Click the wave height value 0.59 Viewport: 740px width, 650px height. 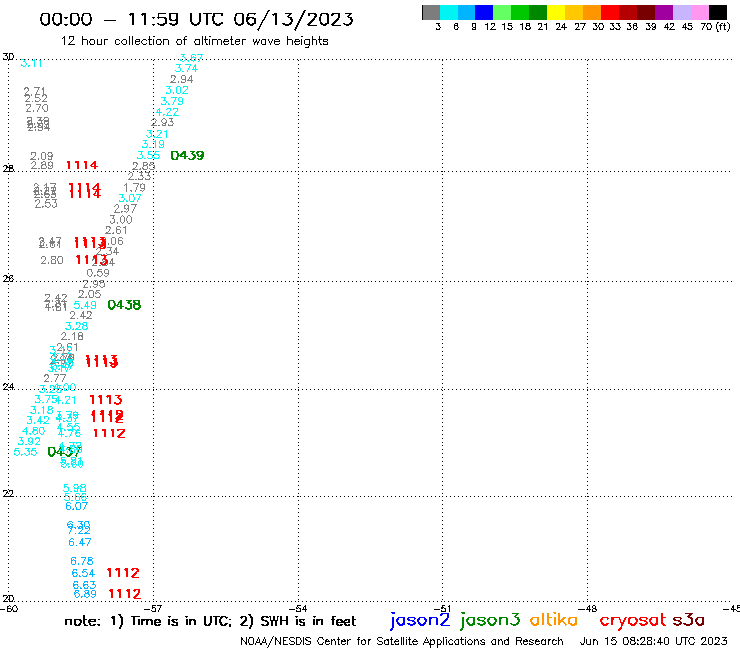click(98, 273)
